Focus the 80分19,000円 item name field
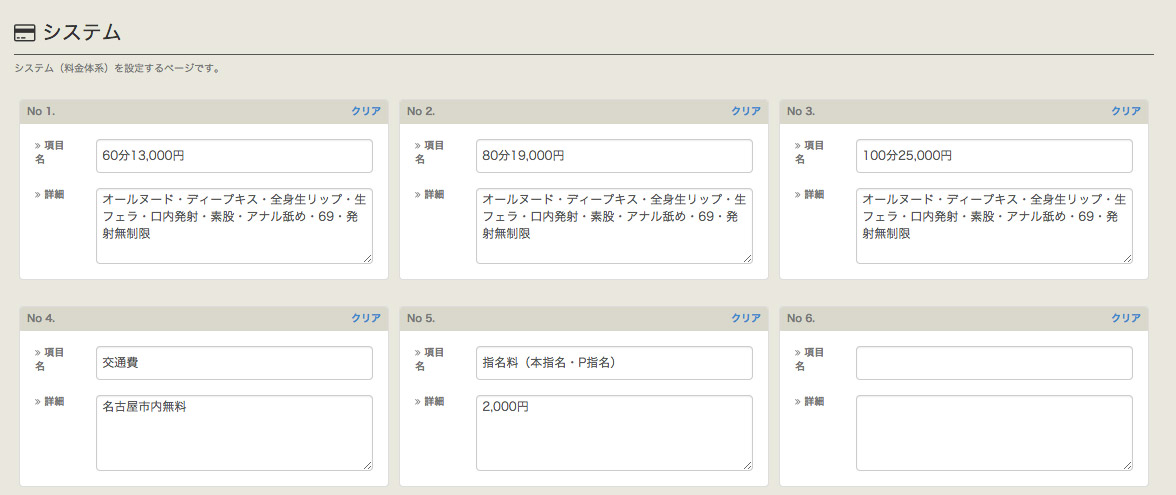The height and width of the screenshot is (495, 1176). 614,156
